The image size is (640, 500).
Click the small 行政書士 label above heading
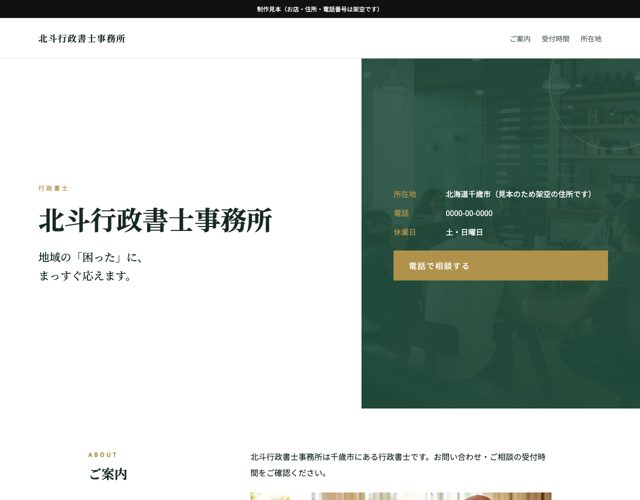coord(53,188)
